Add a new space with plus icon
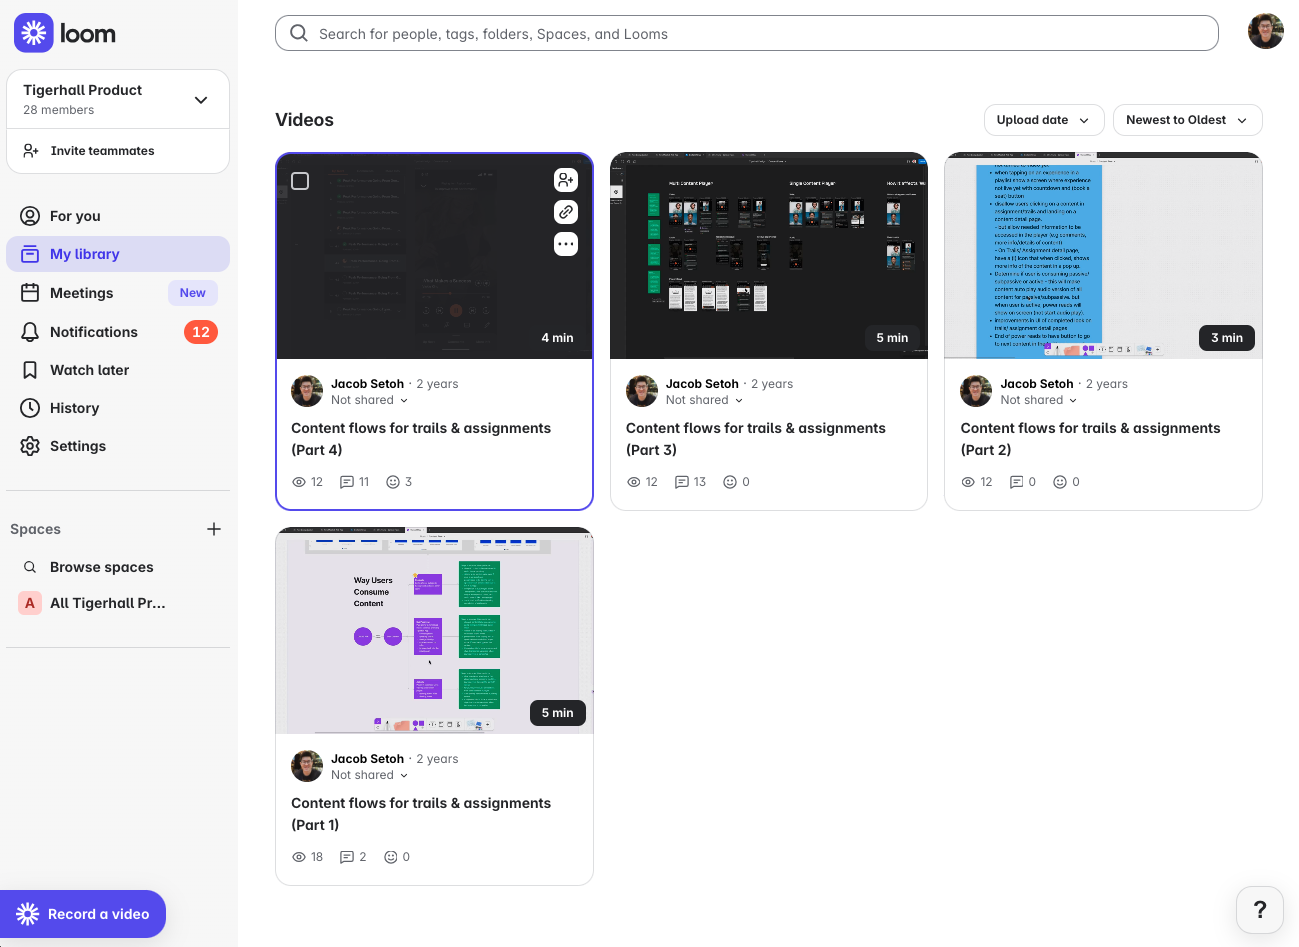 coord(214,529)
